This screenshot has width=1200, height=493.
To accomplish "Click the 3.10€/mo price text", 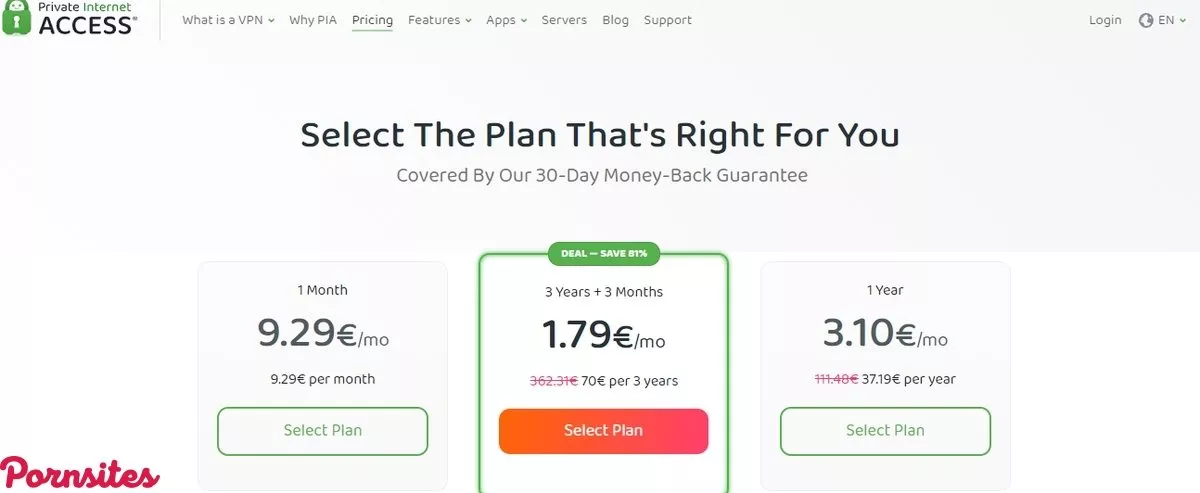I will coord(885,335).
